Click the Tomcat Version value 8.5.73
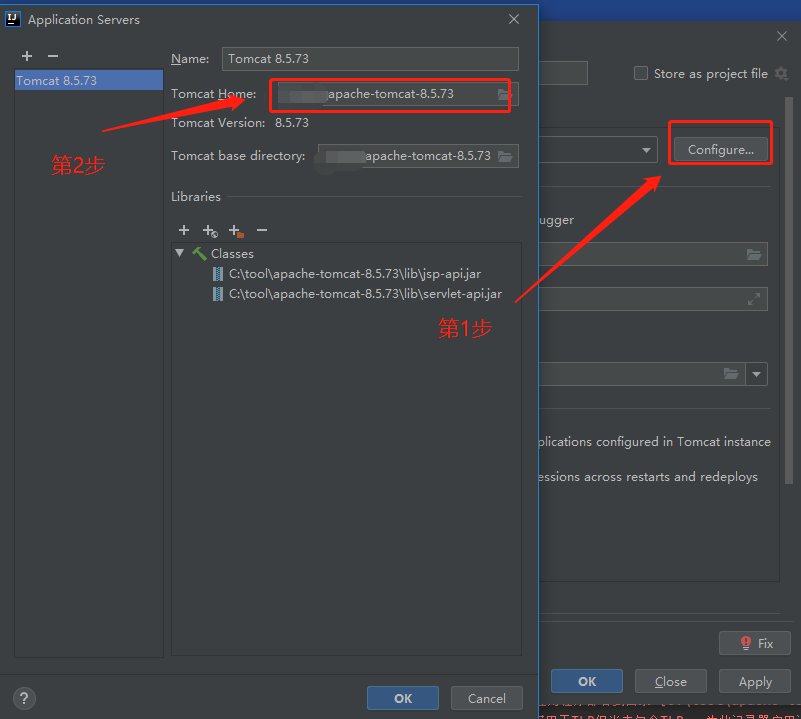The width and height of the screenshot is (801, 719). 292,123
